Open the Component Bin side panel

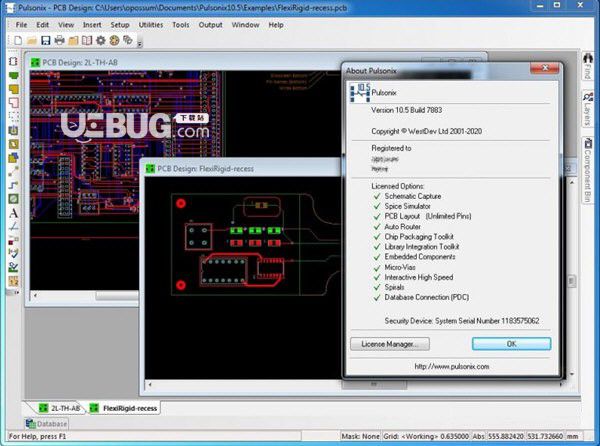pyautogui.click(x=588, y=171)
